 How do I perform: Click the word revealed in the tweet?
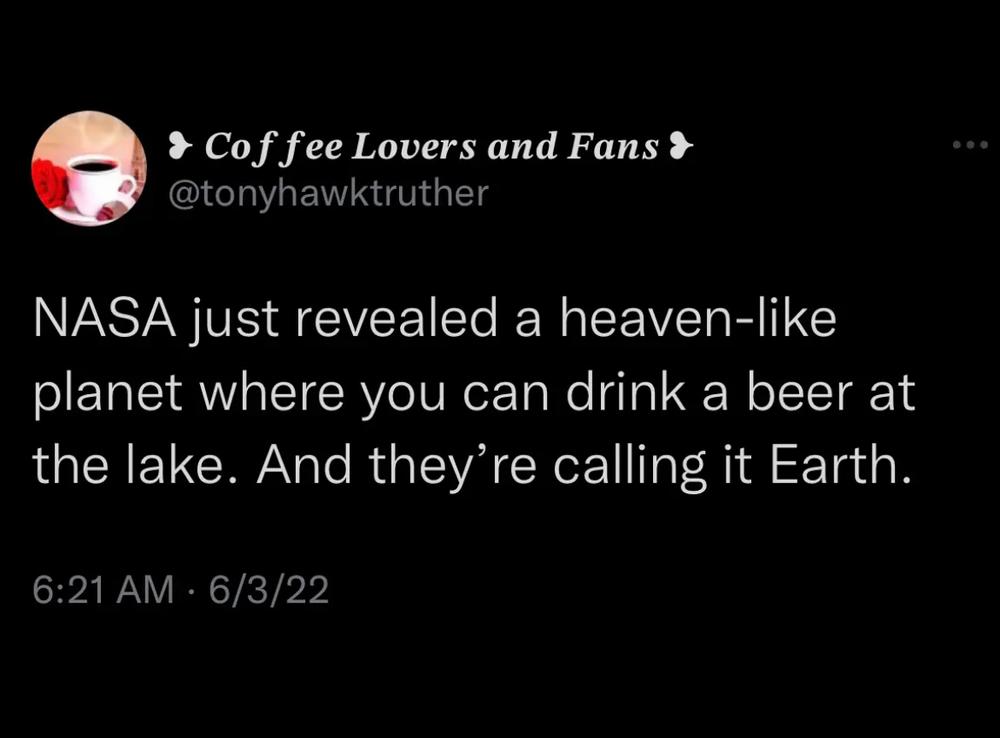click(x=395, y=318)
